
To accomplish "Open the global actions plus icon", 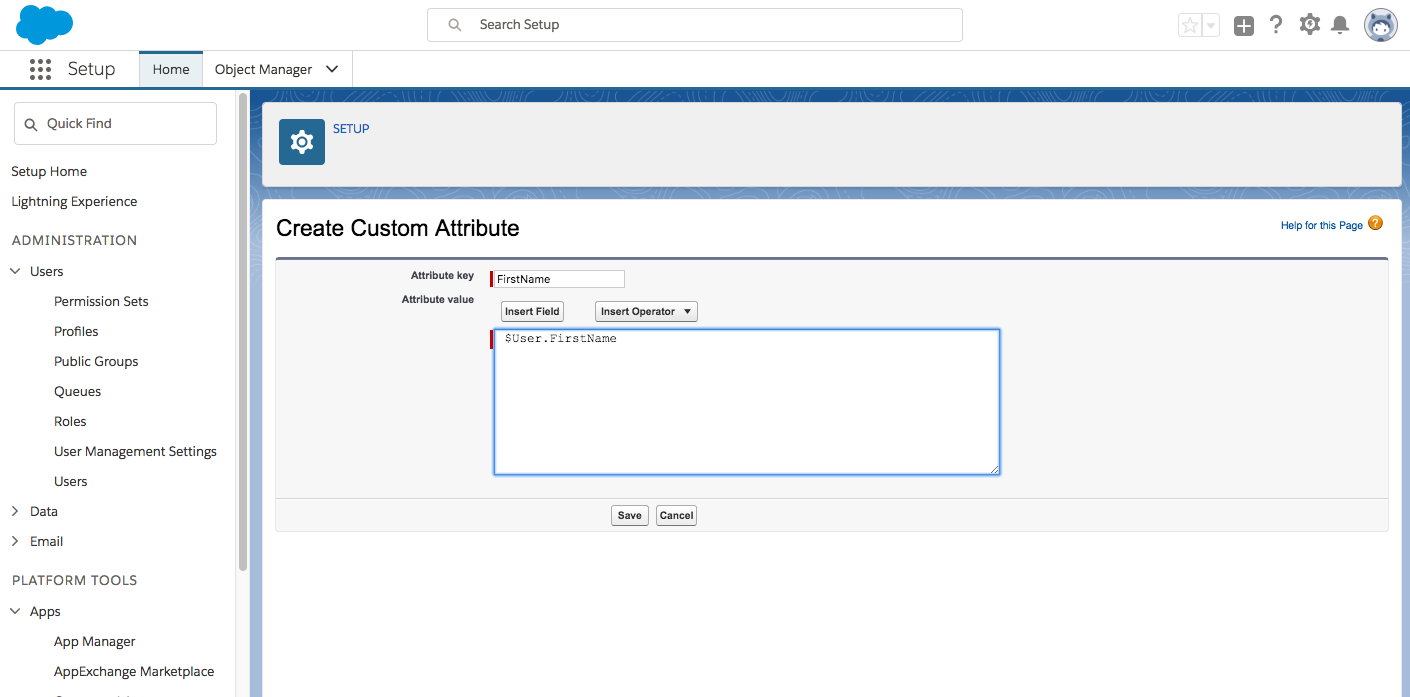I will click(x=1244, y=26).
